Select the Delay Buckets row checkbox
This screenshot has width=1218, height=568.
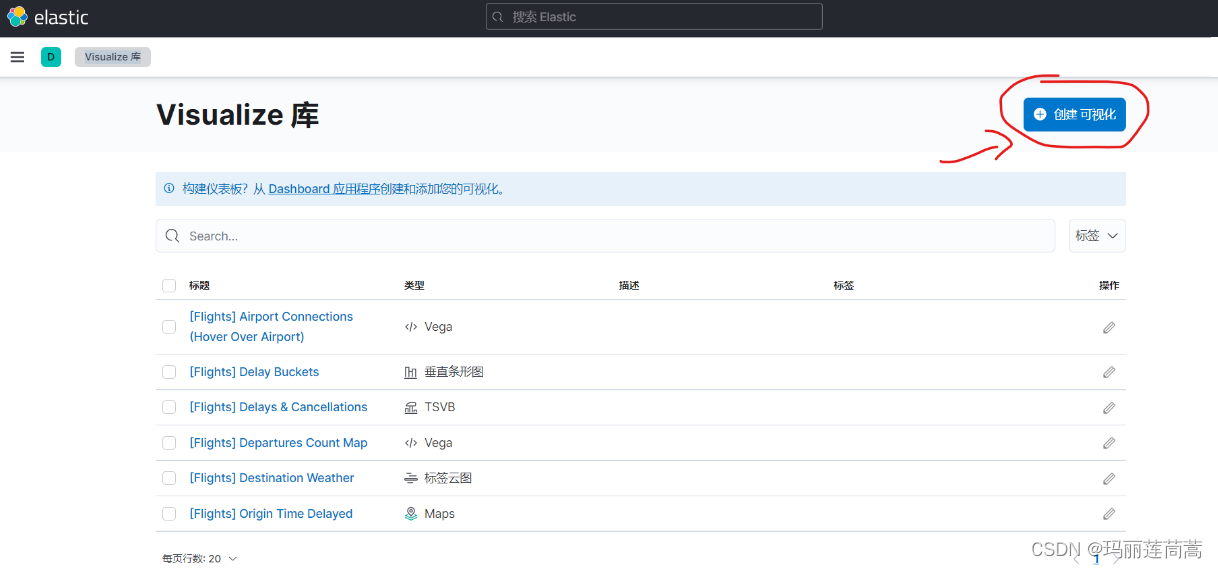click(x=169, y=372)
